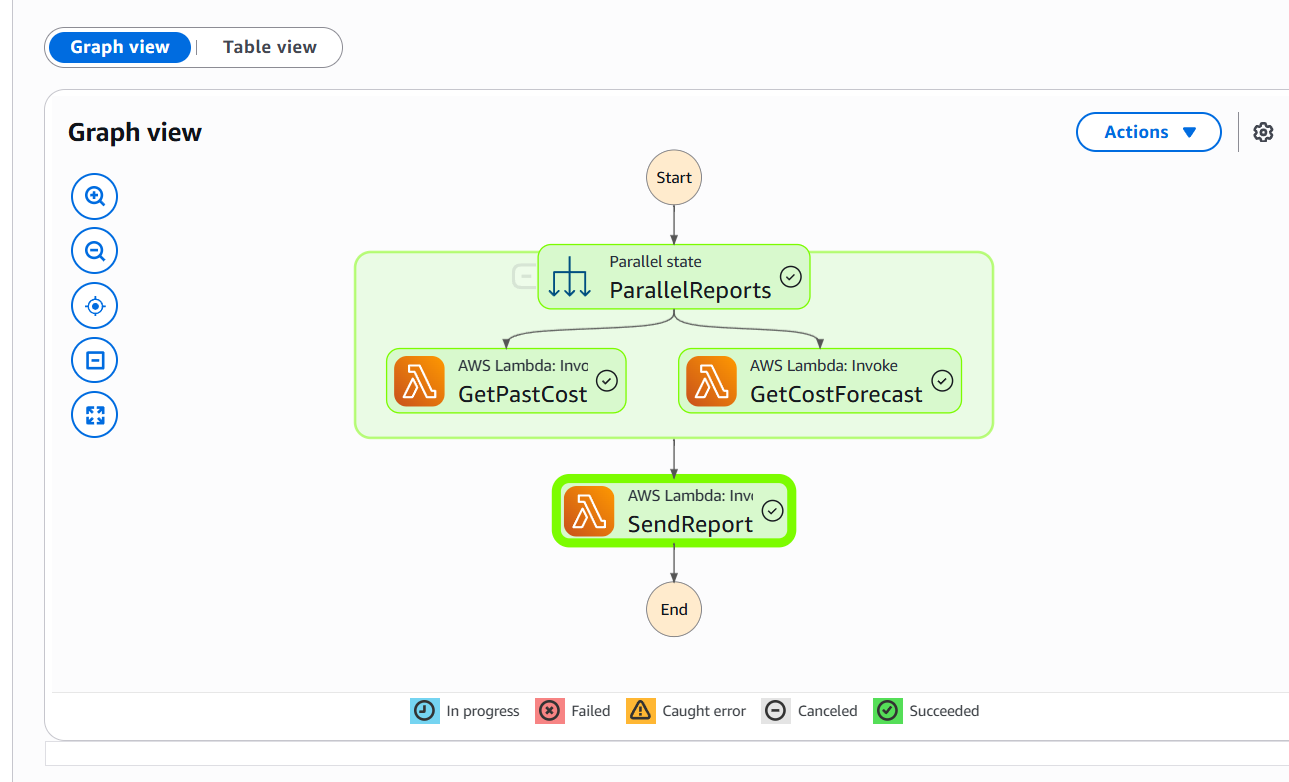Zoom in on the workflow graph
Image resolution: width=1289 pixels, height=782 pixels.
click(x=95, y=196)
